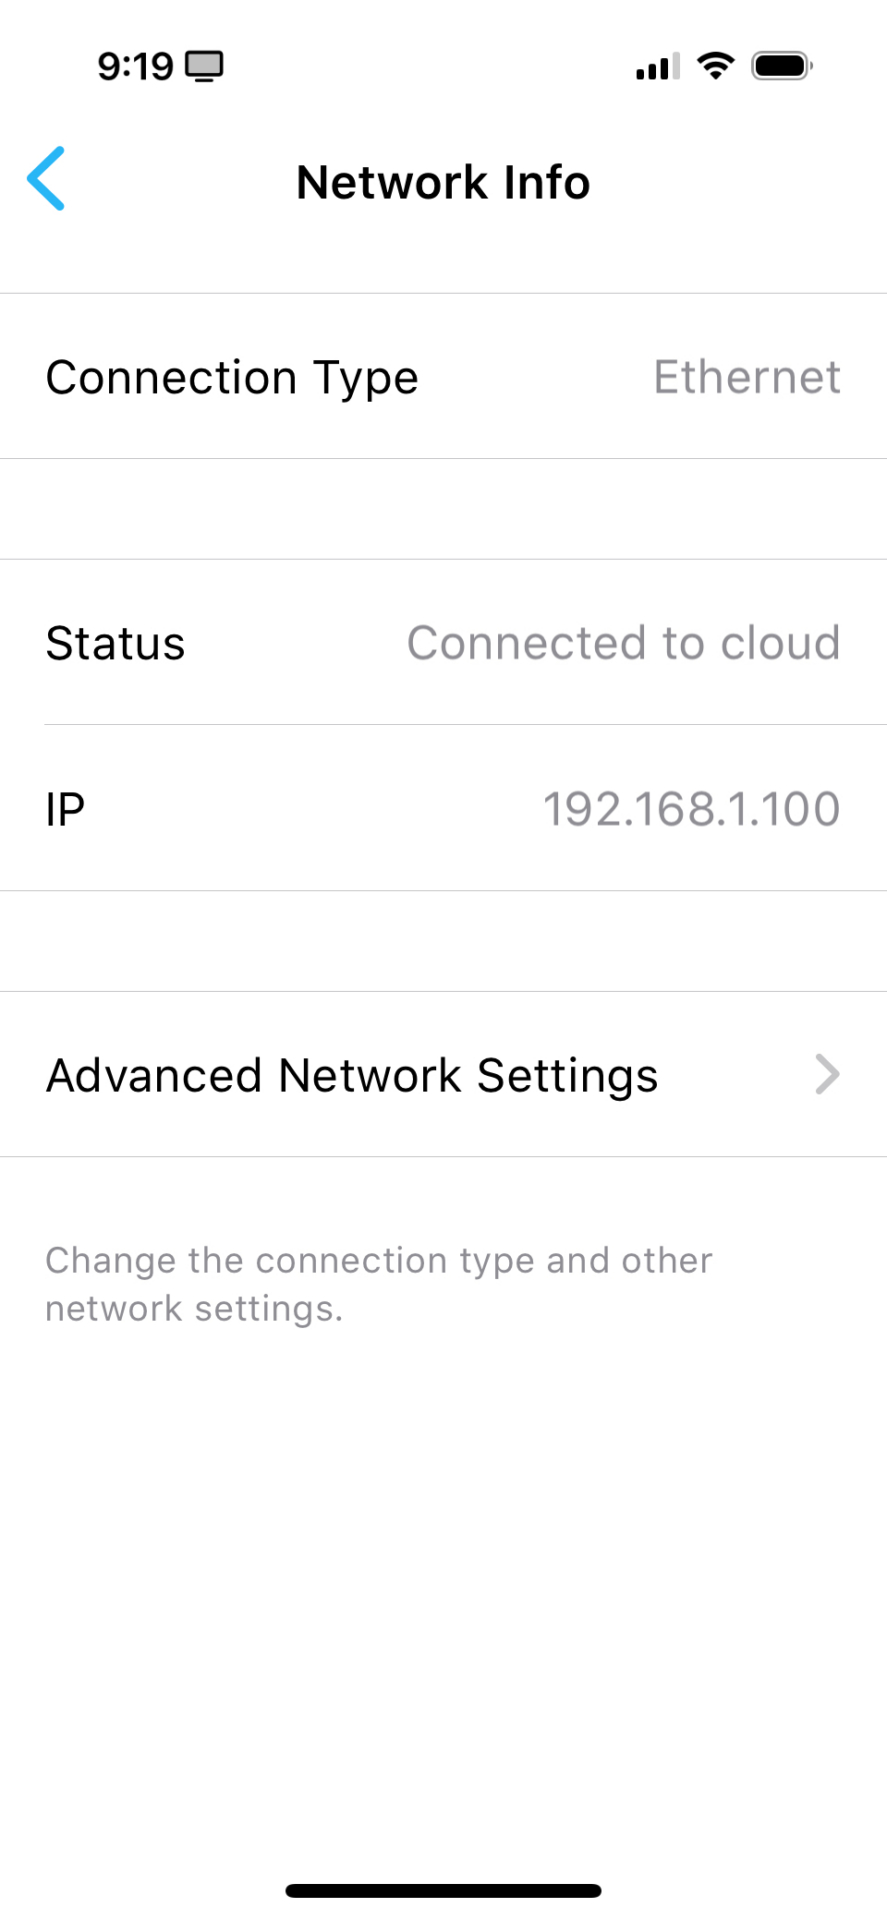Tap the cellular signal bars icon
The width and height of the screenshot is (887, 1920).
pos(657,67)
